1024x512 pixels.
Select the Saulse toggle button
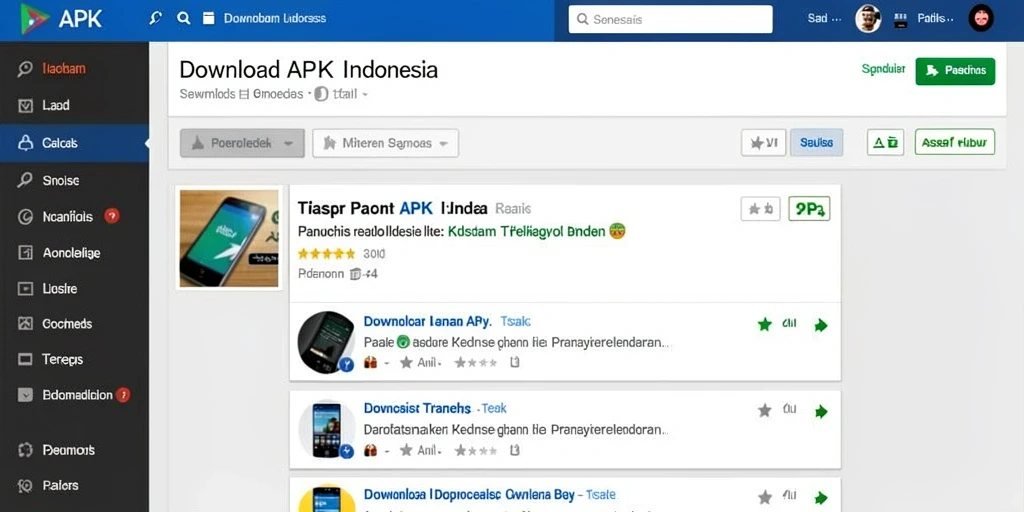(x=816, y=142)
